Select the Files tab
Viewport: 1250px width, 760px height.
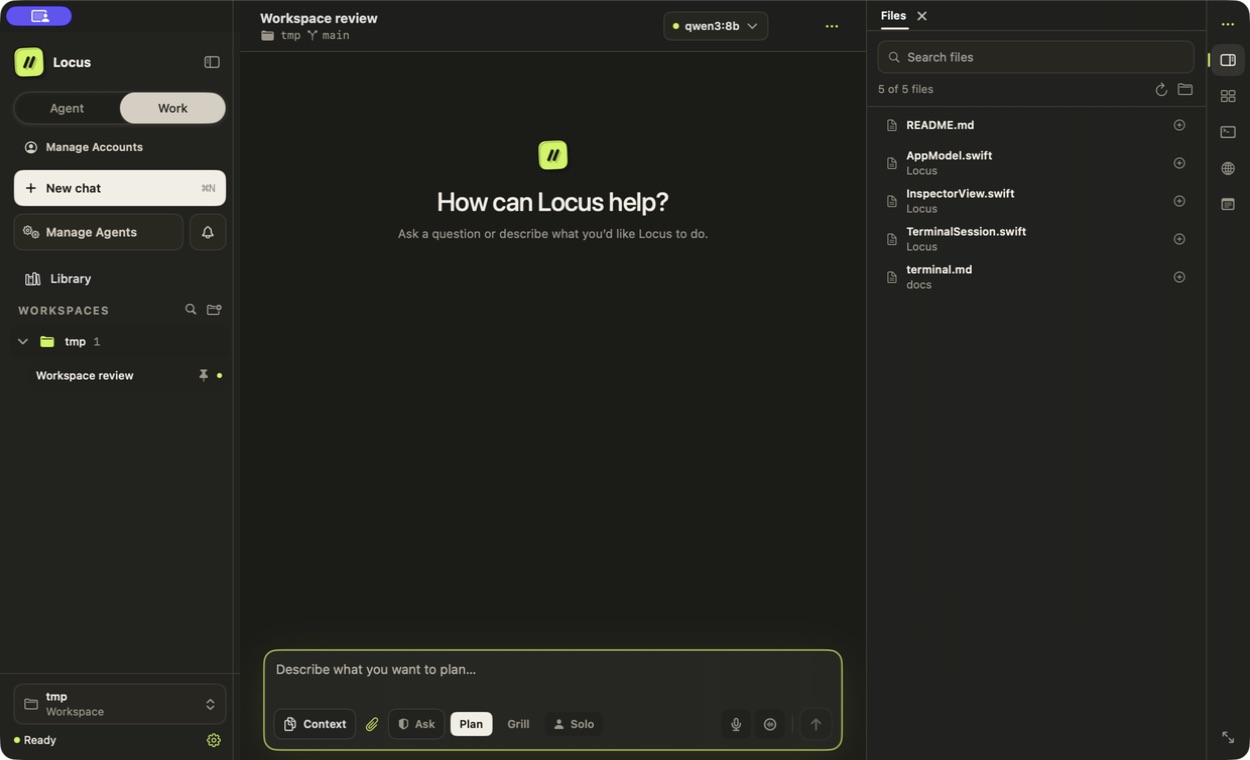coord(893,16)
